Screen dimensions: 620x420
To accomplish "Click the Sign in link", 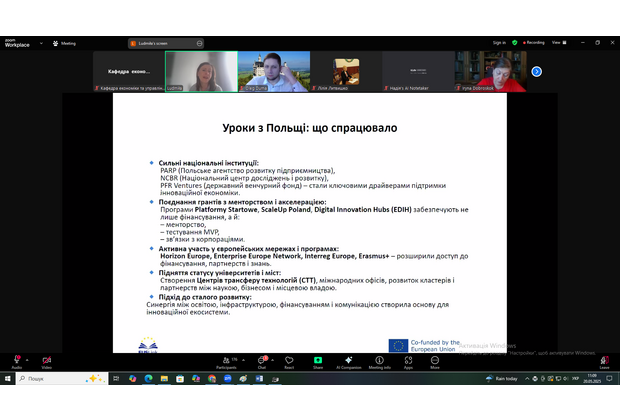I will point(499,43).
